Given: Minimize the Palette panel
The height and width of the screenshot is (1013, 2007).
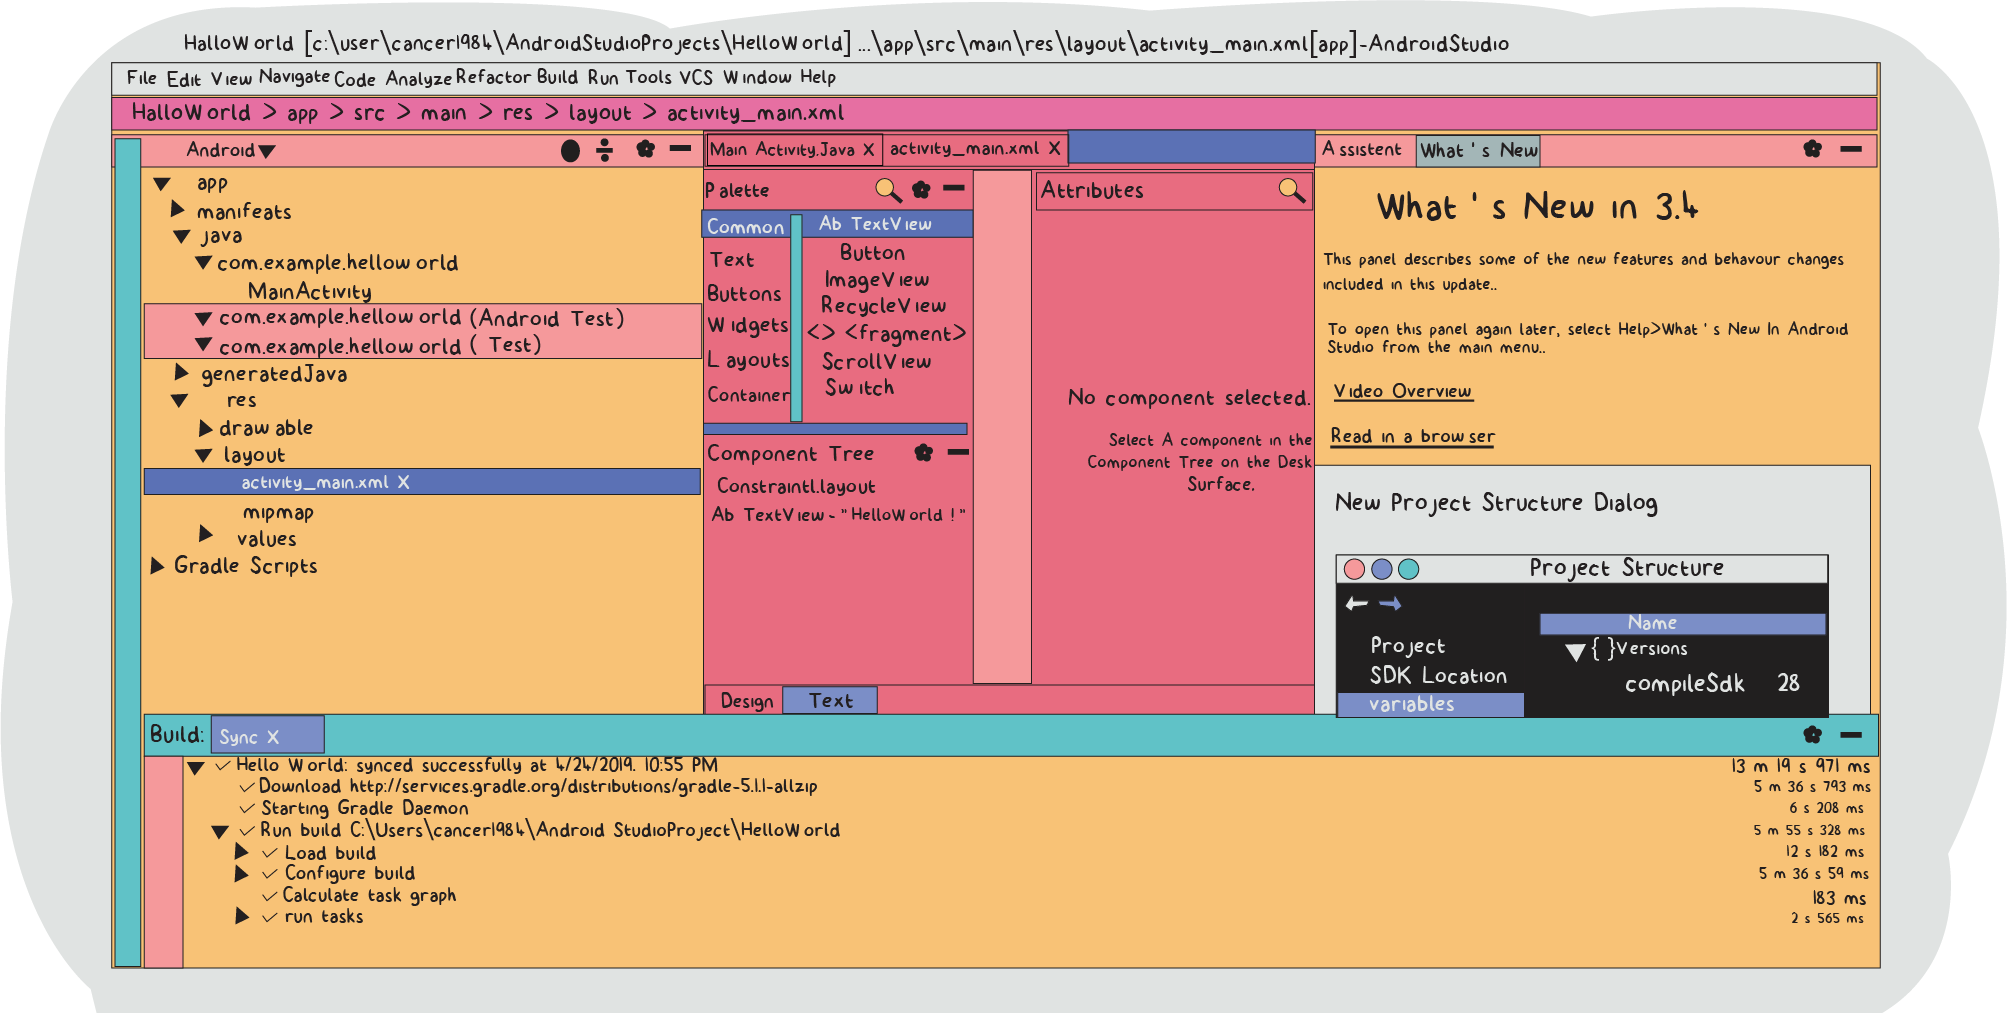Looking at the screenshot, I should point(954,188).
